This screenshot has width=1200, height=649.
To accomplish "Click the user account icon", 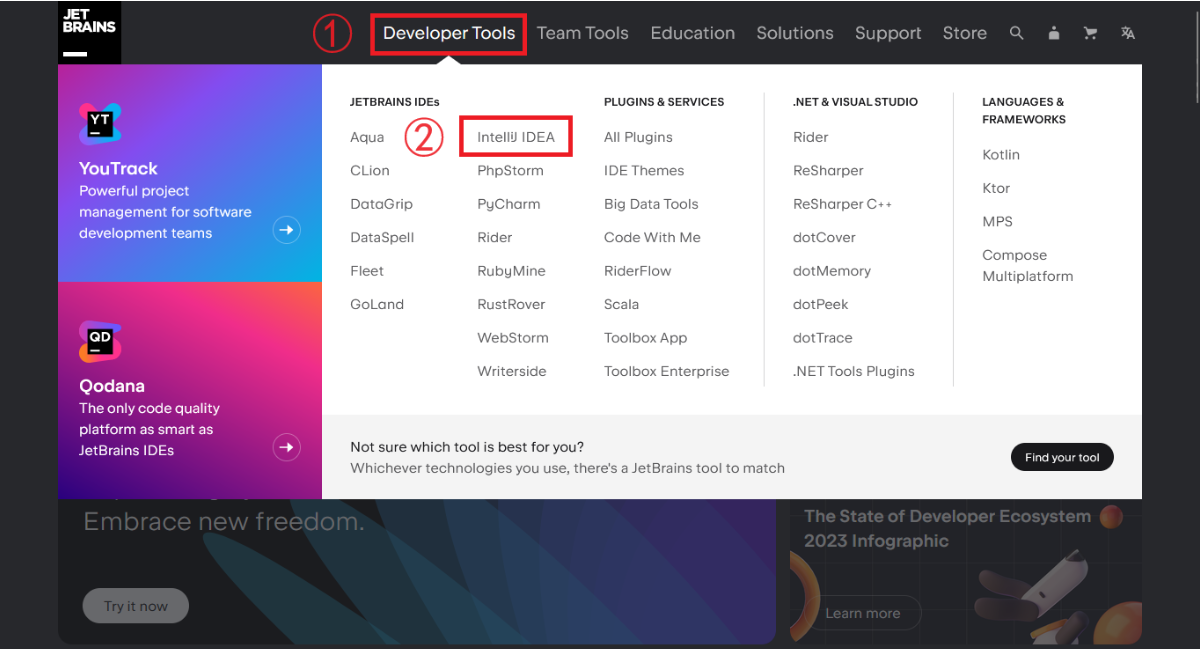I will (x=1053, y=33).
